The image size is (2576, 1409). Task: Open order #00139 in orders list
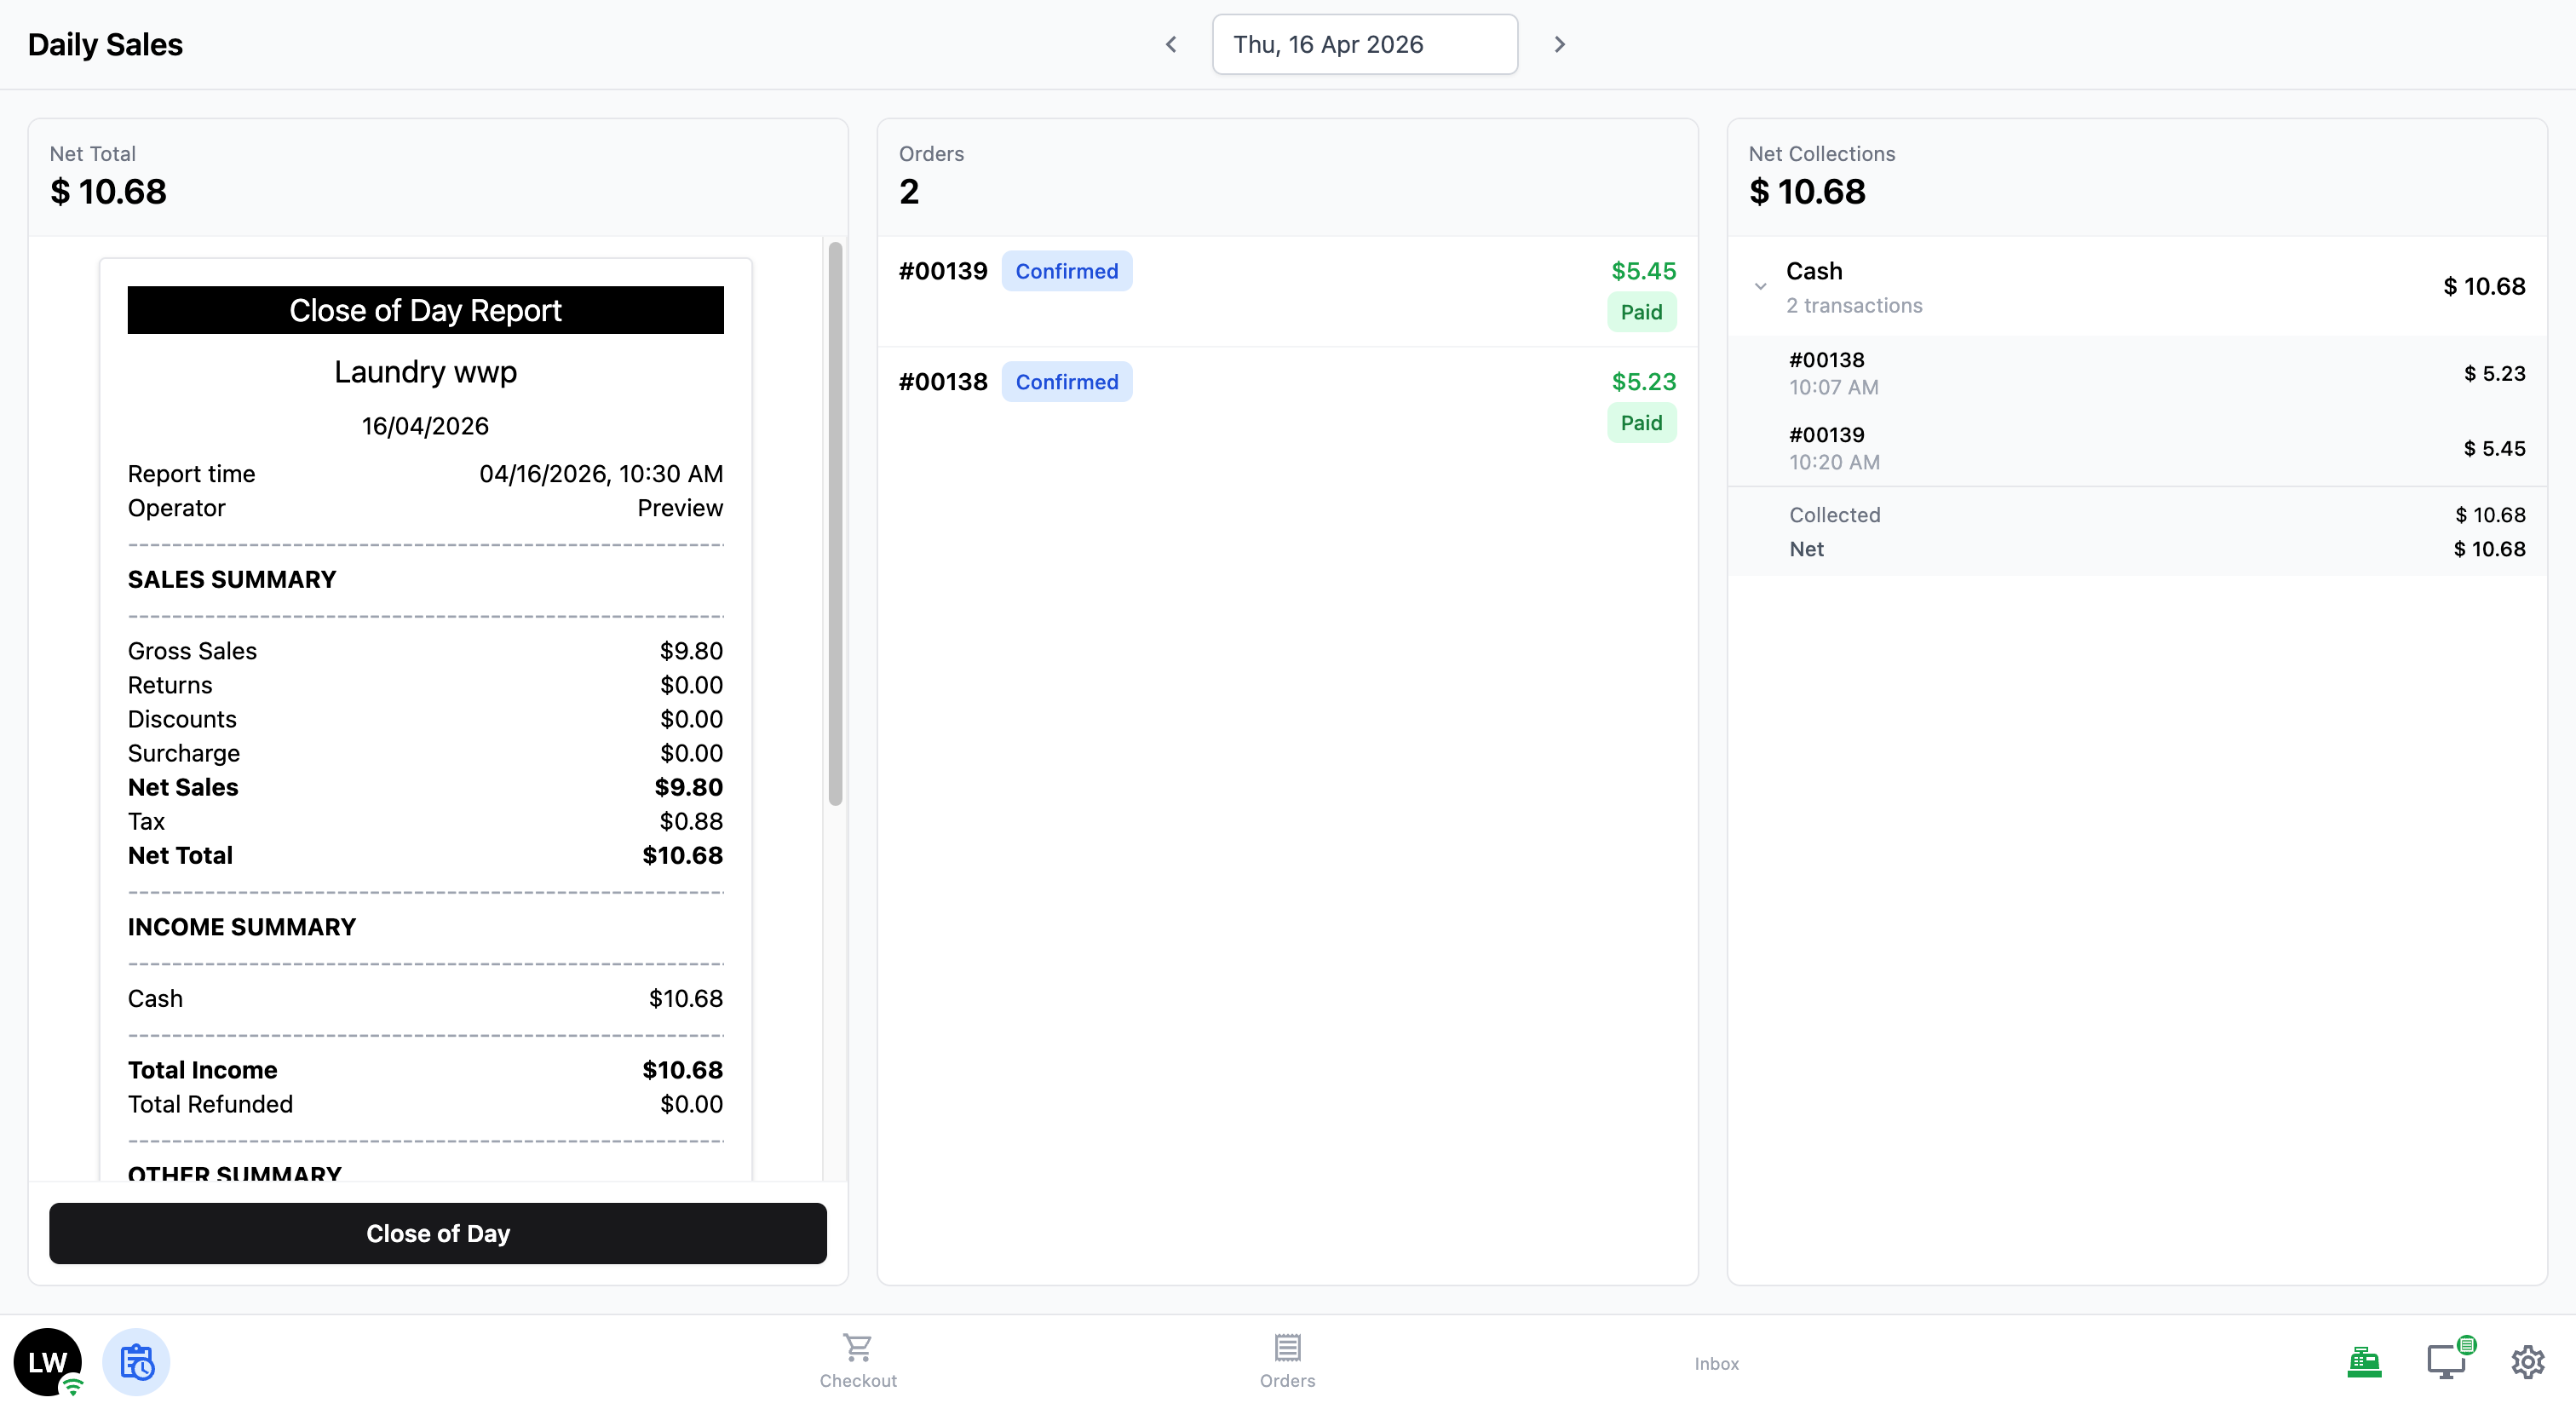tap(1286, 291)
